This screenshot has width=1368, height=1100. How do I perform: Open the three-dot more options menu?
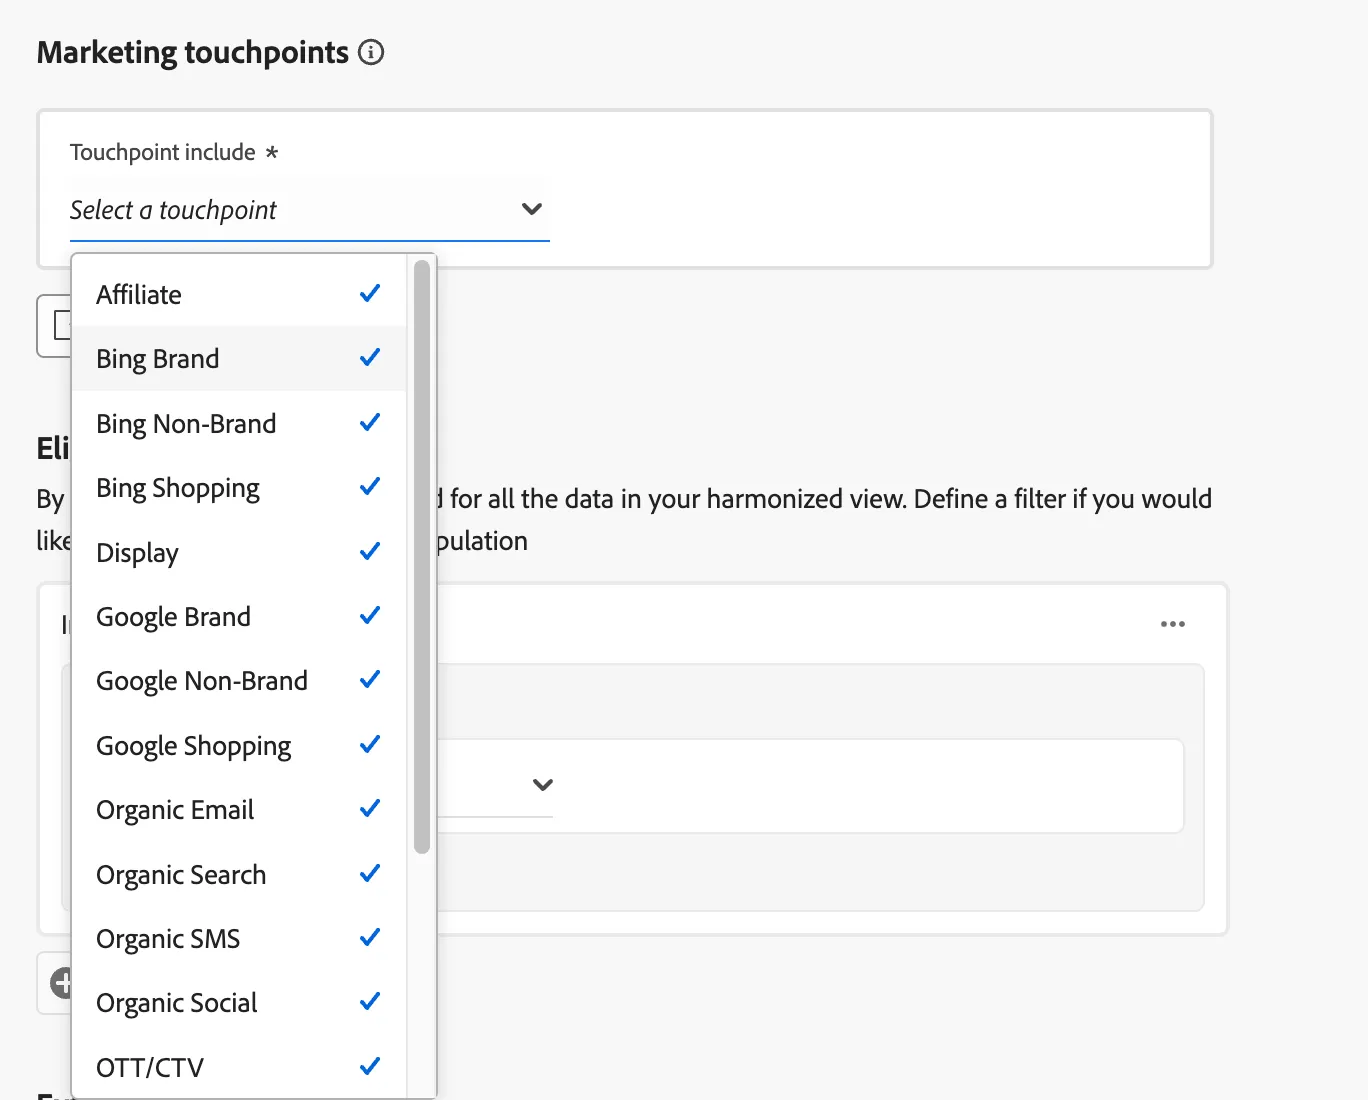[x=1173, y=624]
